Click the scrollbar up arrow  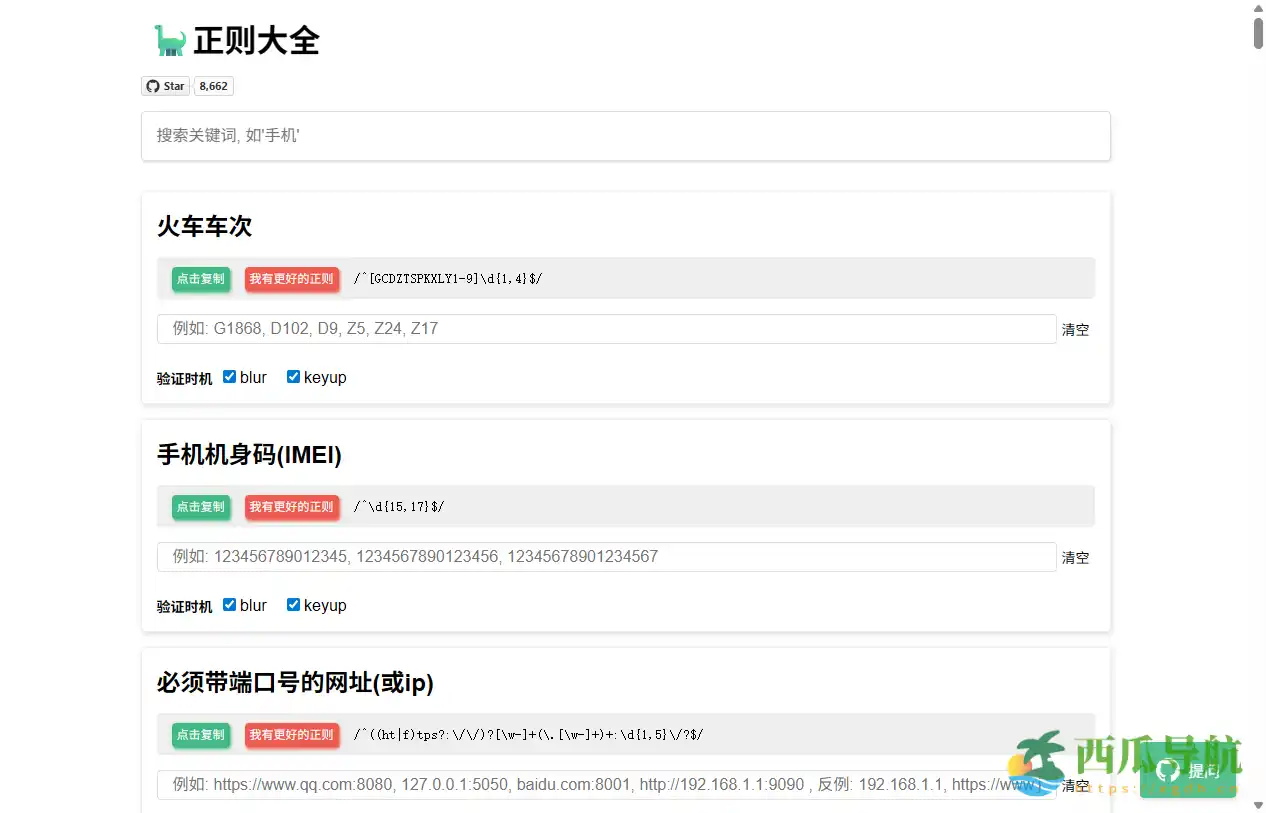pos(1258,8)
